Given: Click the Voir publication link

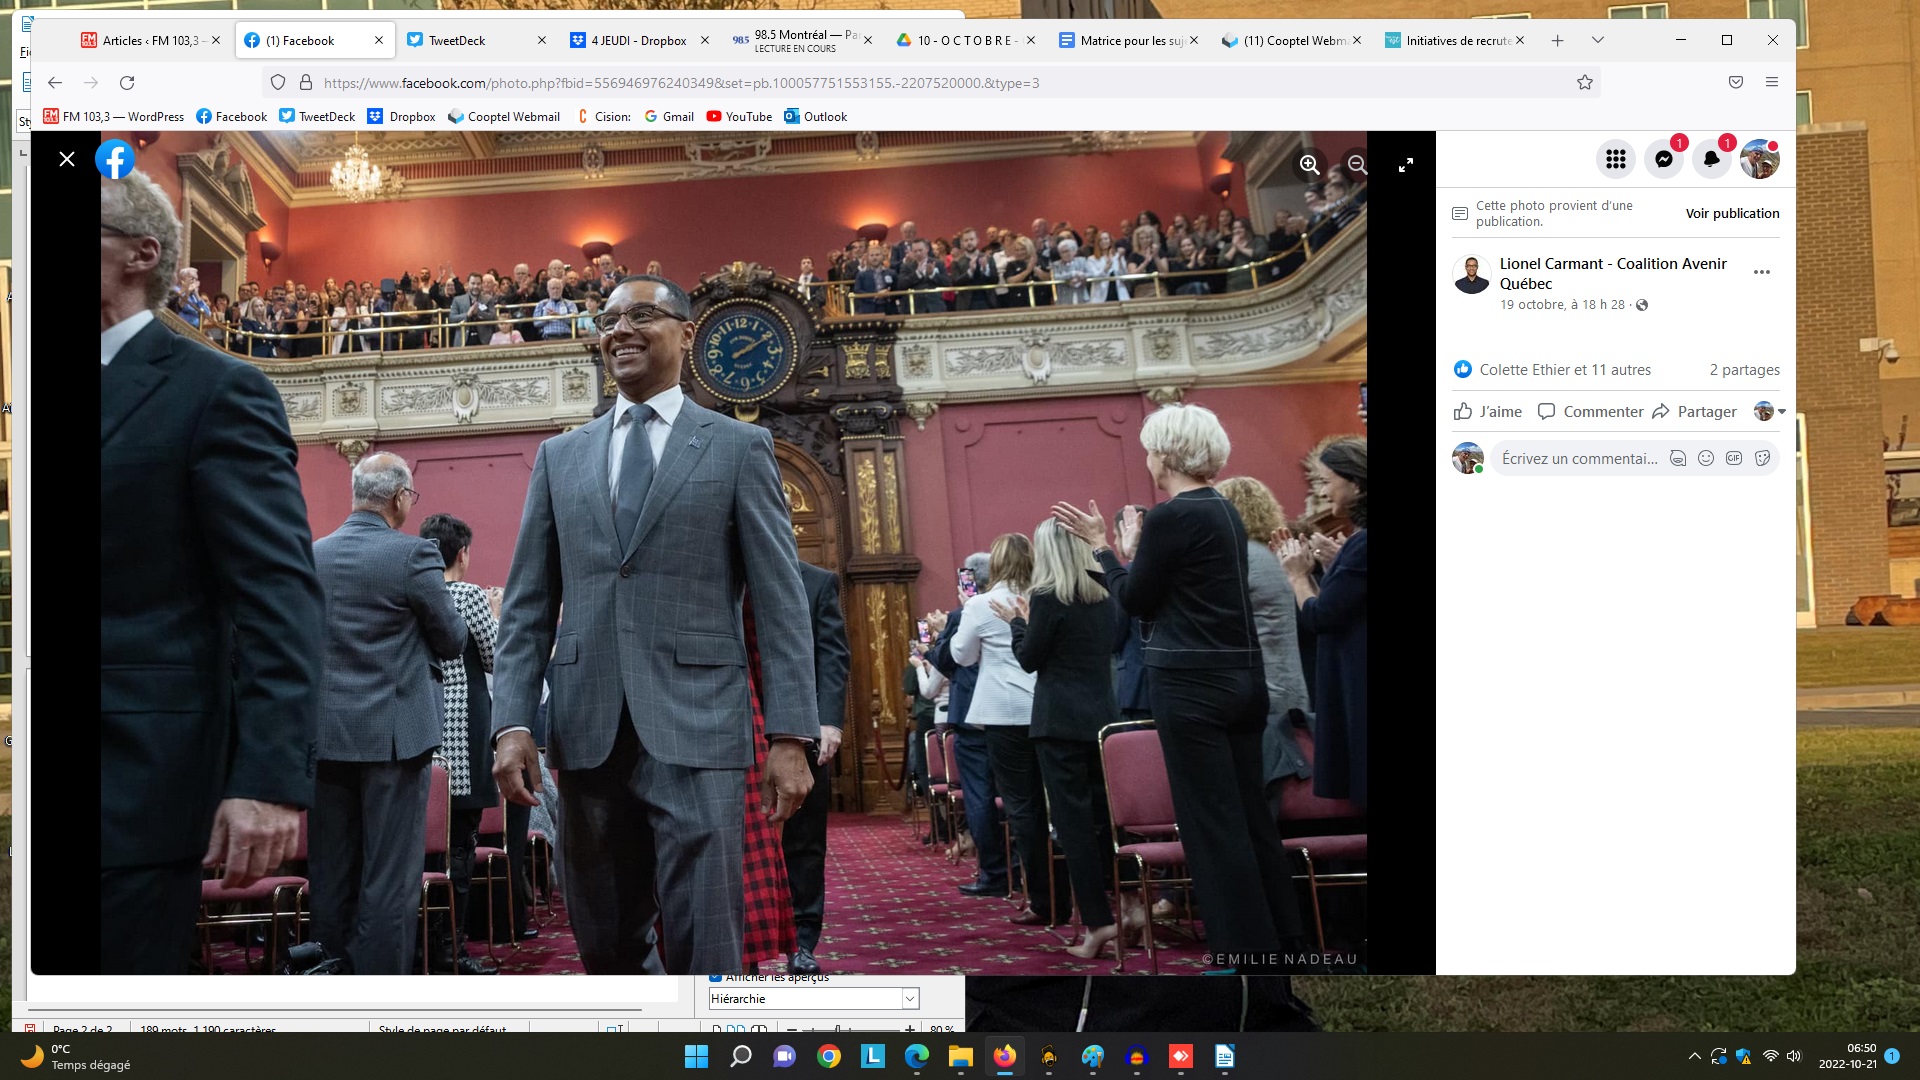Looking at the screenshot, I should (x=1732, y=214).
